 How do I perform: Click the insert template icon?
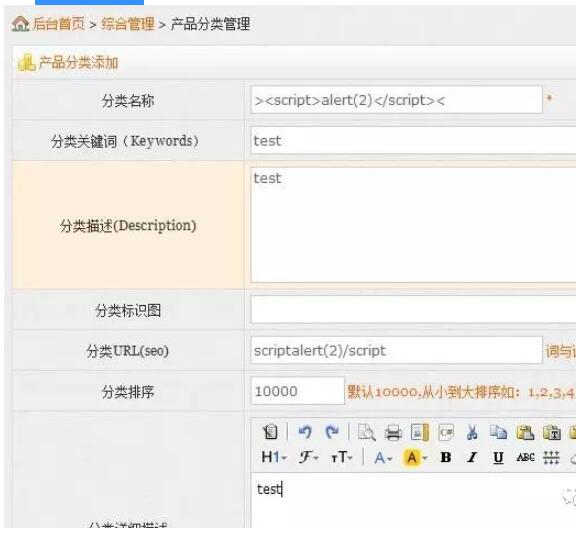[420, 432]
